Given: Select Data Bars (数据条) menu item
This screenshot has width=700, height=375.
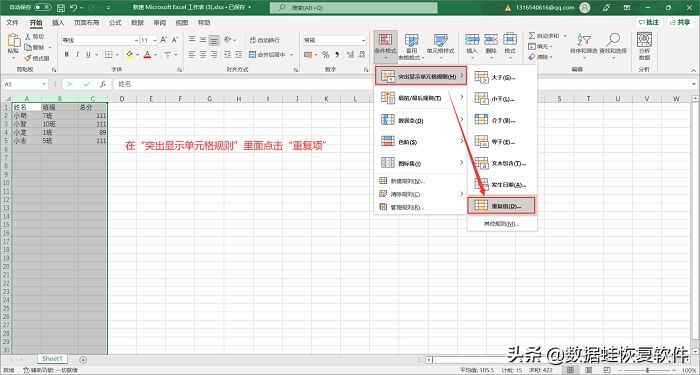Looking at the screenshot, I should (x=420, y=120).
